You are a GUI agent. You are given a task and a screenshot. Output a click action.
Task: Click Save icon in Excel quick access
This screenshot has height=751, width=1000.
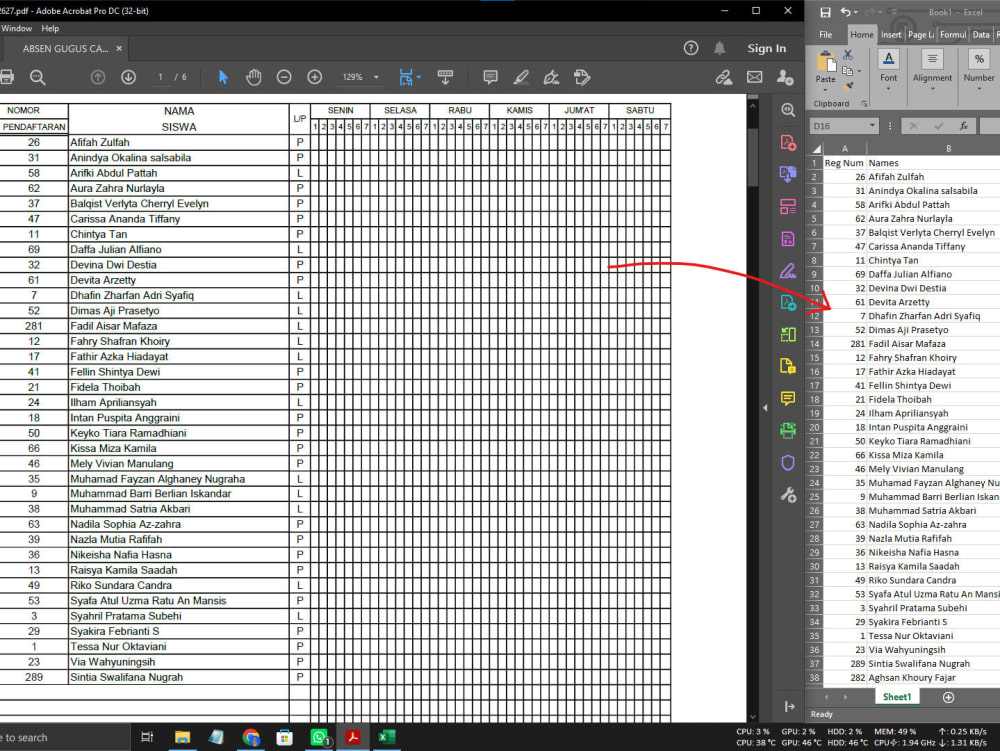tap(825, 12)
